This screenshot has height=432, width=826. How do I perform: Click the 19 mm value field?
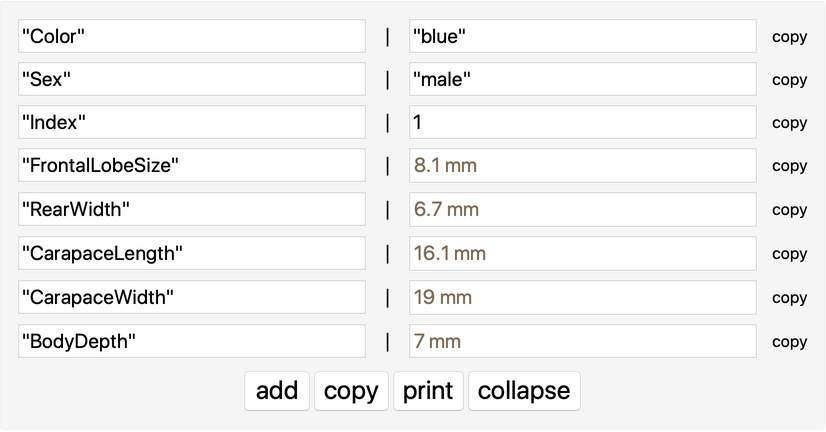[x=583, y=298]
